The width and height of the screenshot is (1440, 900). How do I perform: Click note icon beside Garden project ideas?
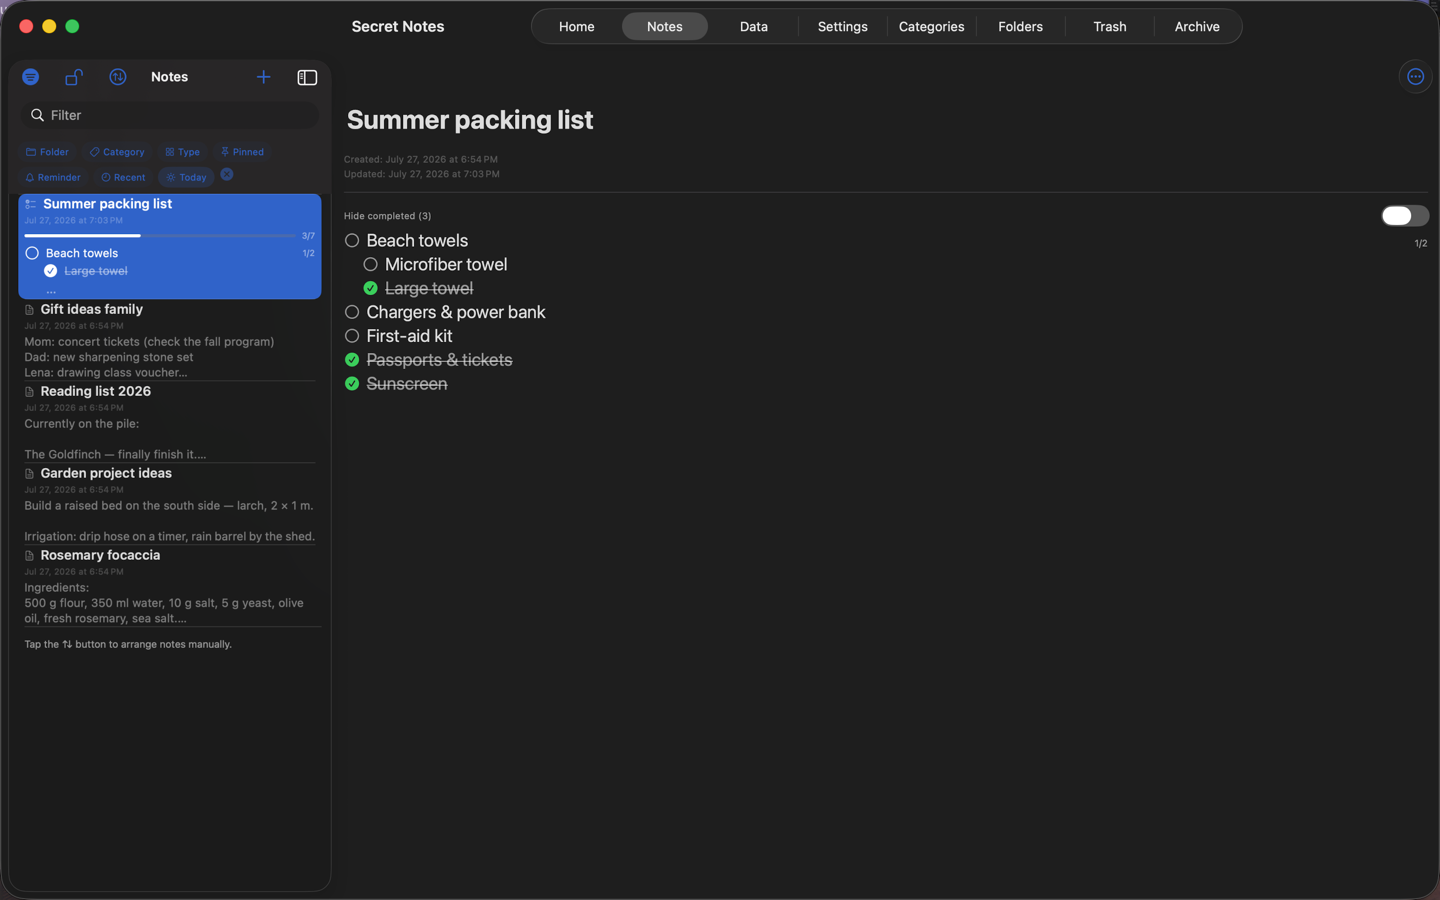pyautogui.click(x=29, y=474)
